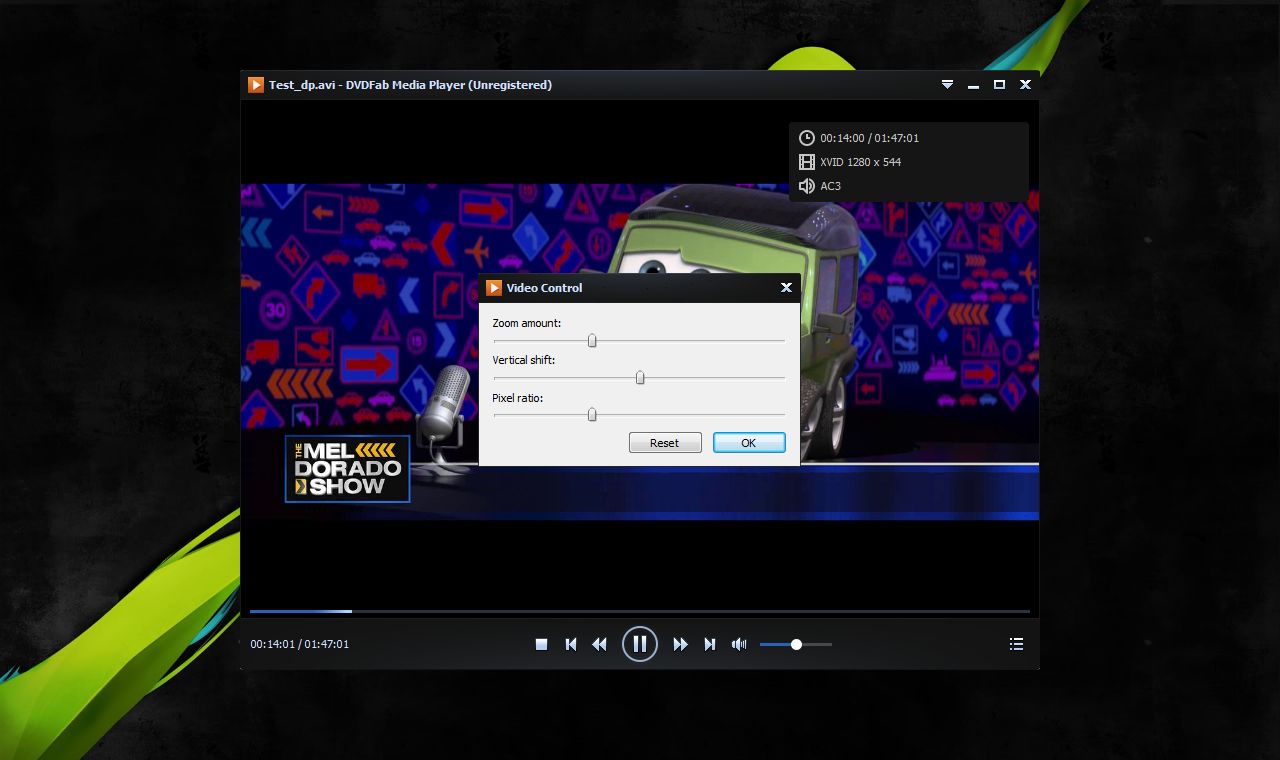Maximize the media player window
Image resolution: width=1280 pixels, height=760 pixels.
pos(999,85)
